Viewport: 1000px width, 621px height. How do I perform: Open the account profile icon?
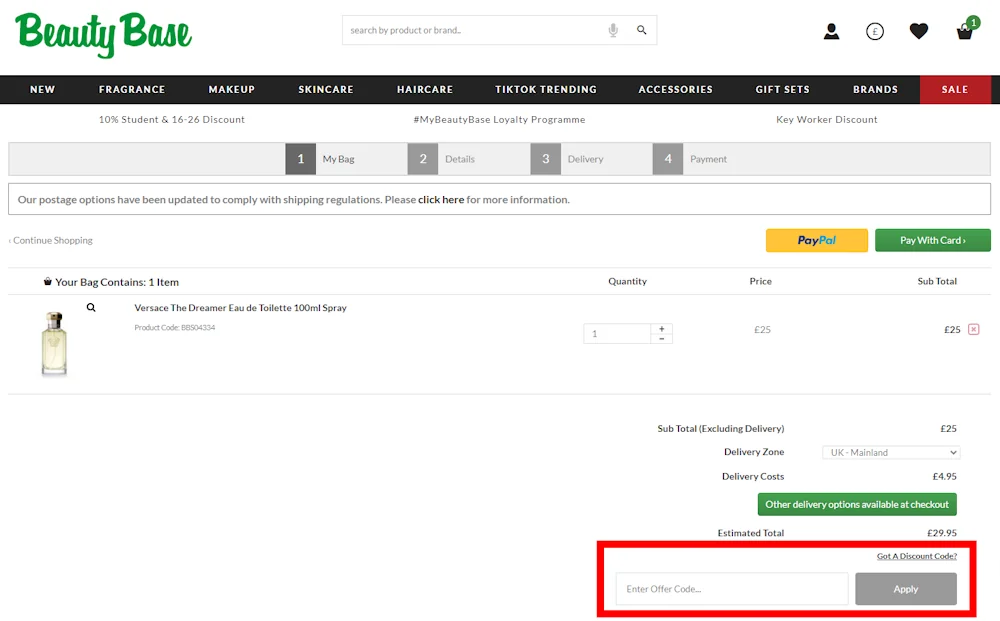pos(831,31)
